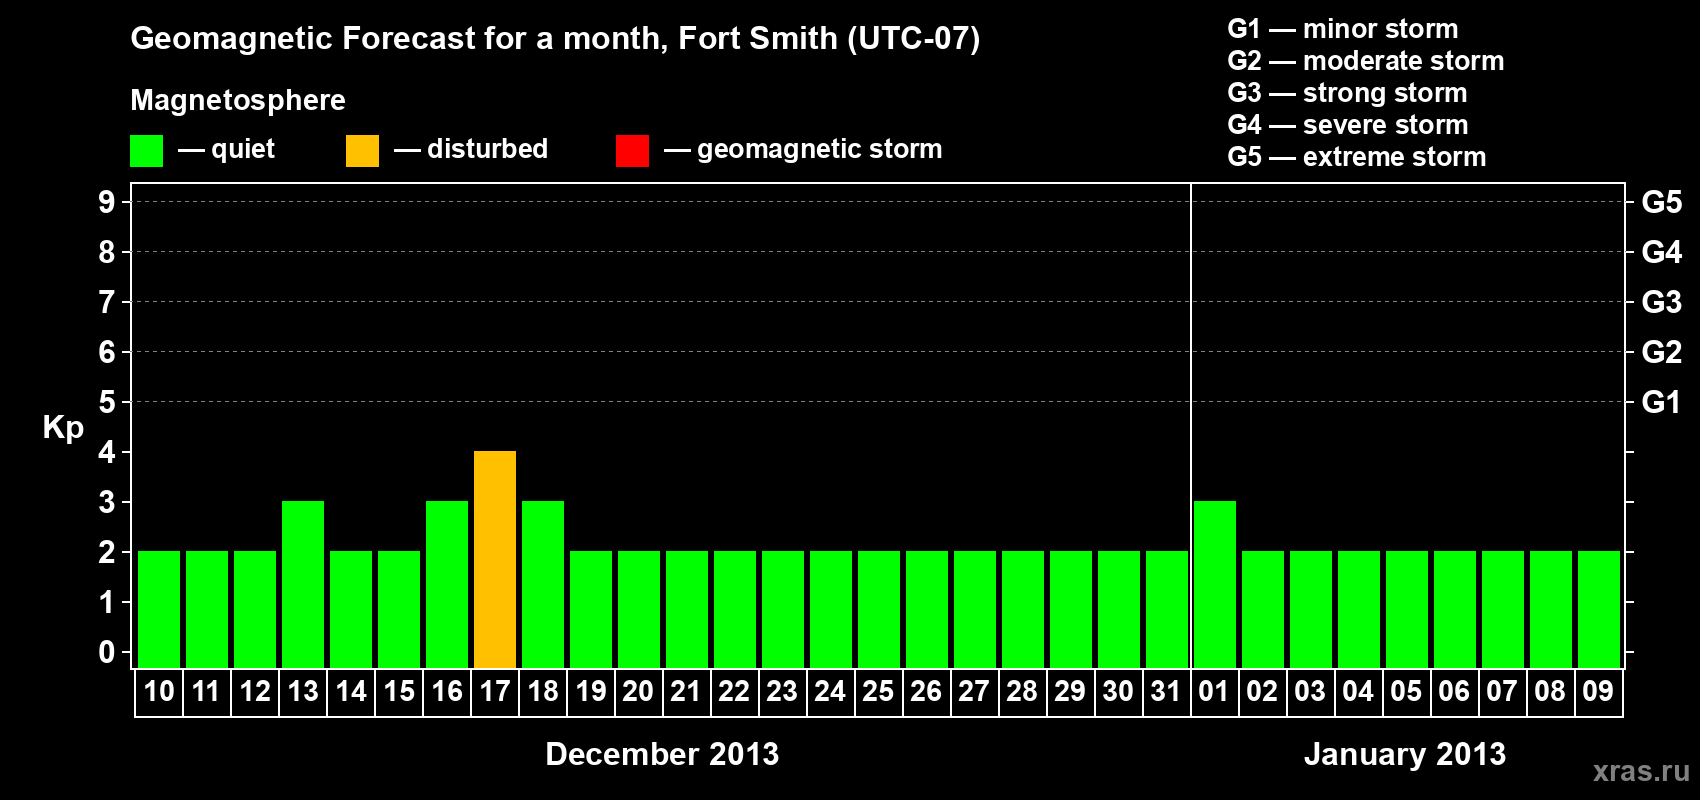Image resolution: width=1700 pixels, height=800 pixels.
Task: Click the 'December 2013' month label
Action: coord(662,753)
